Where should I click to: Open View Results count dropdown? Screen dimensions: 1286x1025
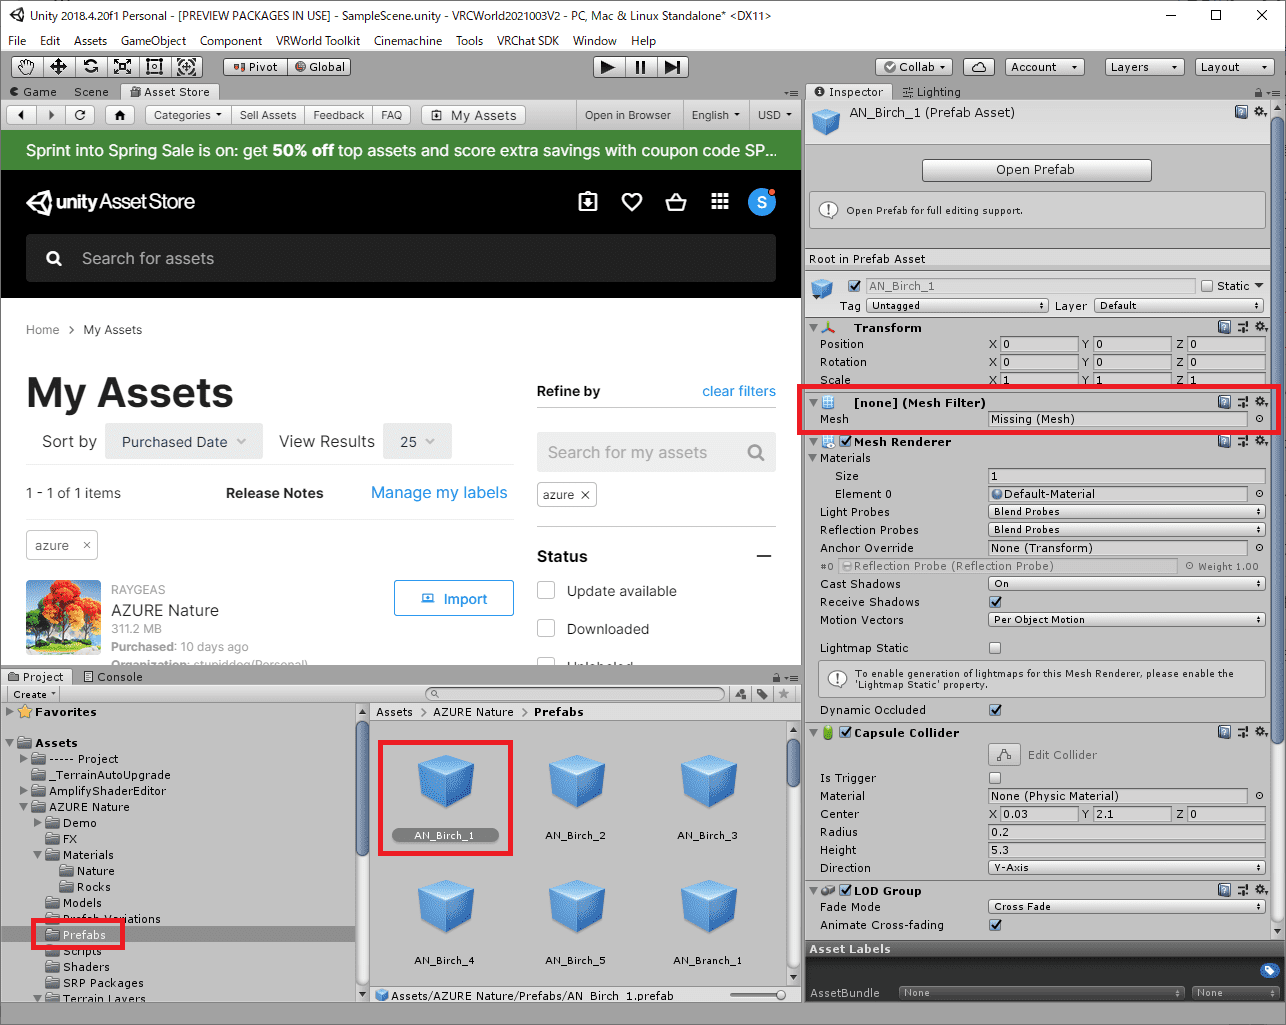tap(418, 441)
